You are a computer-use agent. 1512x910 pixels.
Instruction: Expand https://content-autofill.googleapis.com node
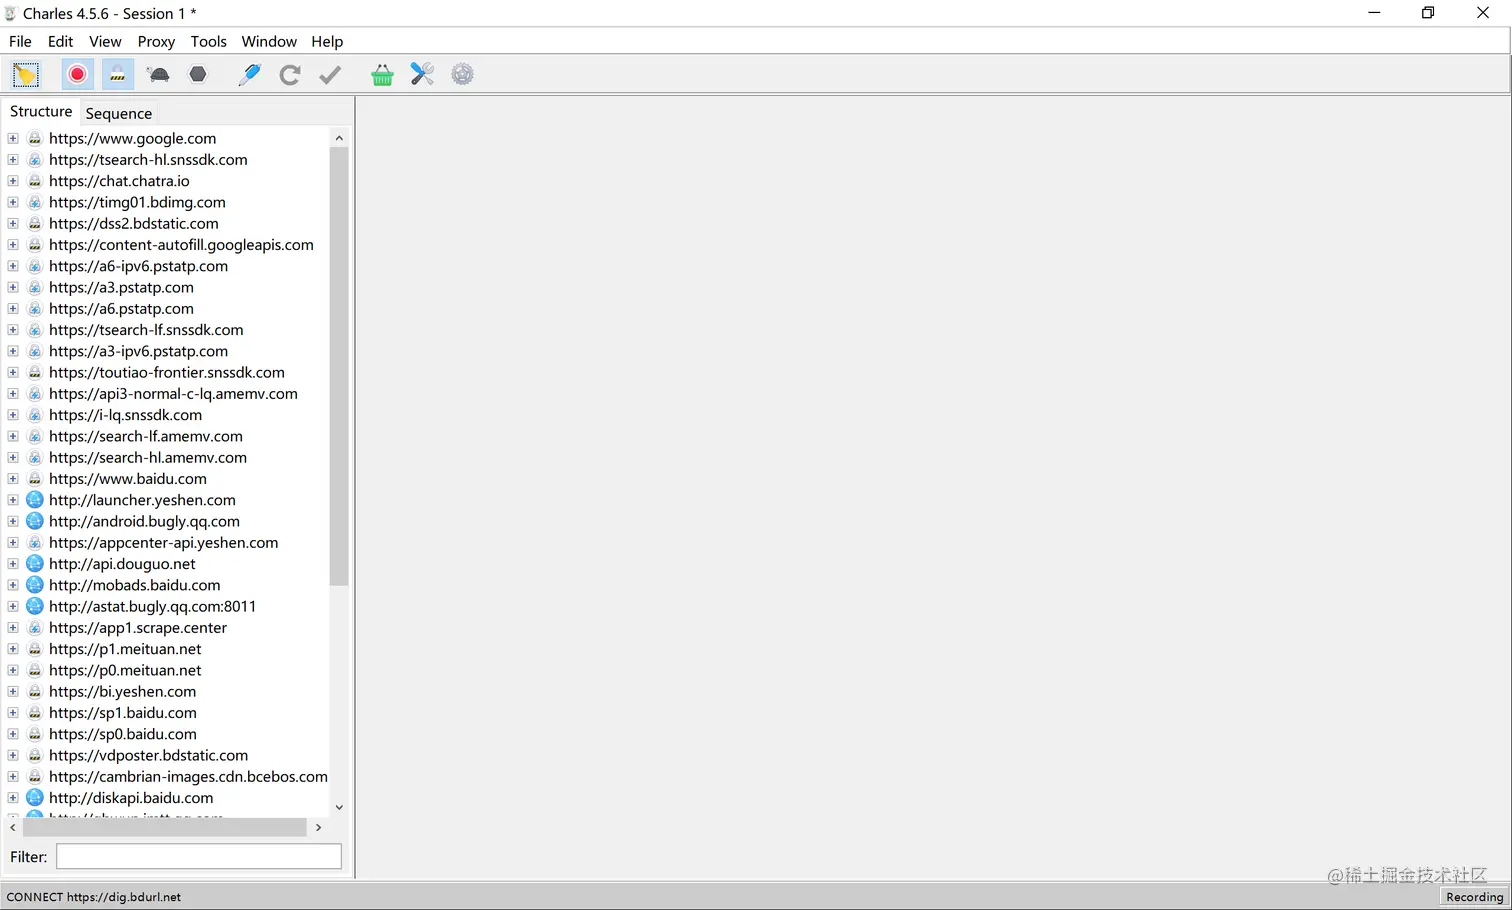point(13,245)
